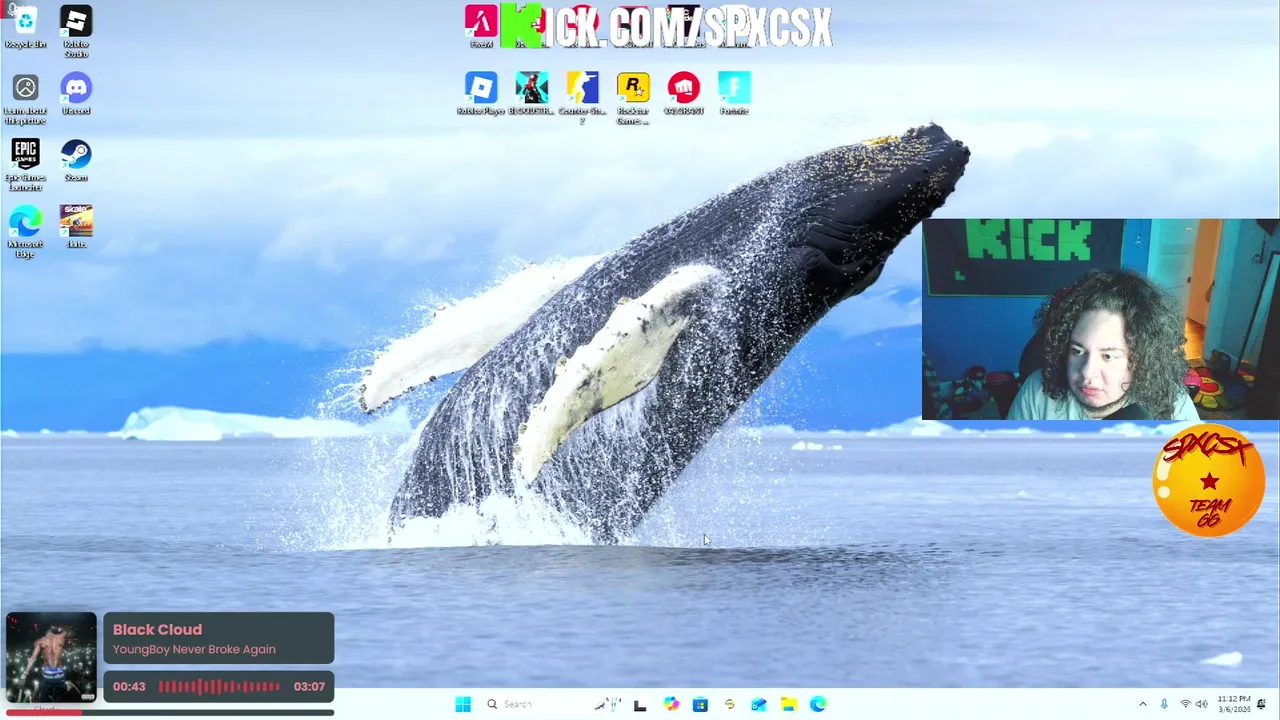
Task: Open the notification bell in the tray
Action: click(x=1262, y=704)
